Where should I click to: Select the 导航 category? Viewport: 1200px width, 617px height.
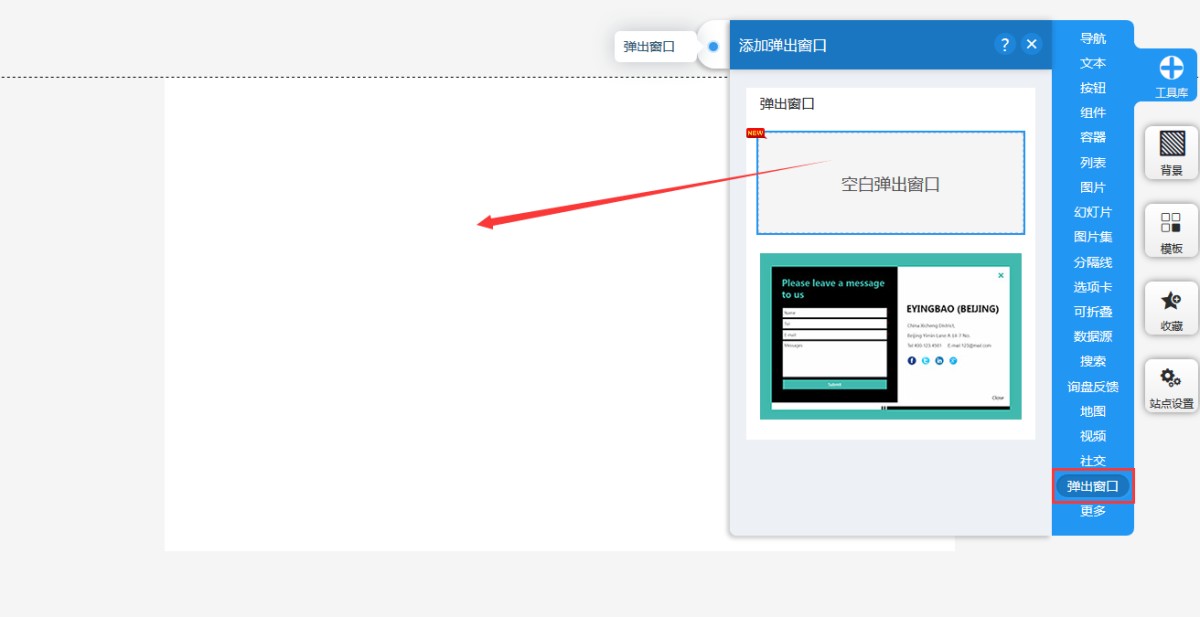(1093, 38)
